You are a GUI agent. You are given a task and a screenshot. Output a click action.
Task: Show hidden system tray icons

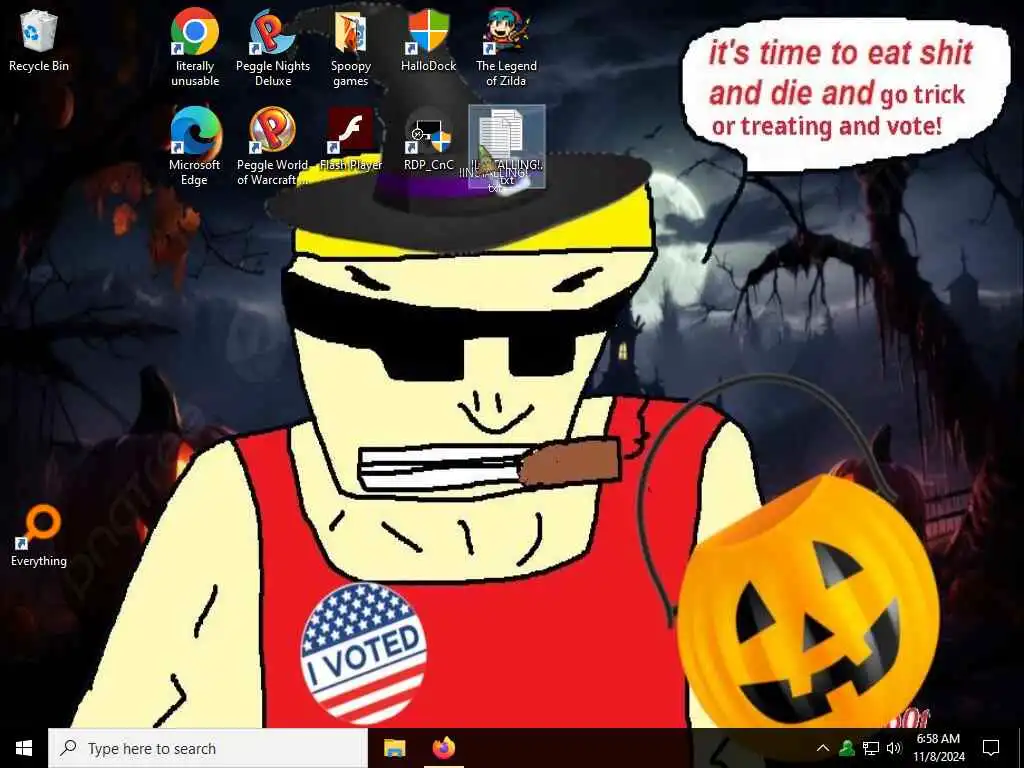point(823,748)
